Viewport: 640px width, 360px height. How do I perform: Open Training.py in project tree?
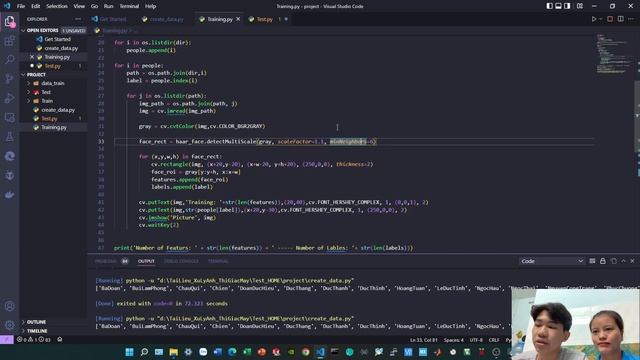53,127
